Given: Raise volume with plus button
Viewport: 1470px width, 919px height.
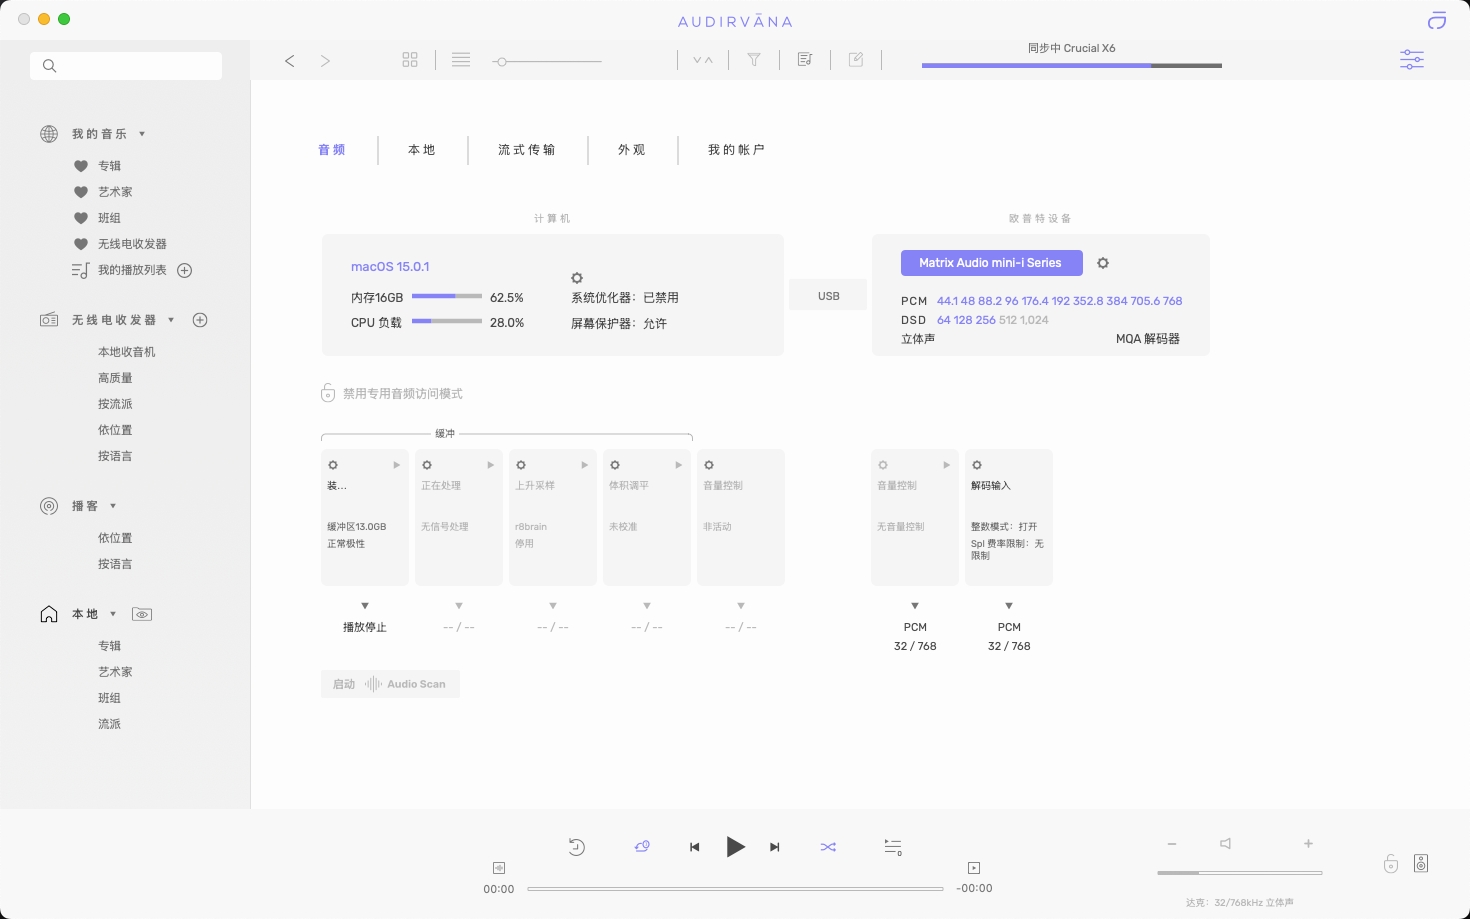Looking at the screenshot, I should tap(1308, 844).
